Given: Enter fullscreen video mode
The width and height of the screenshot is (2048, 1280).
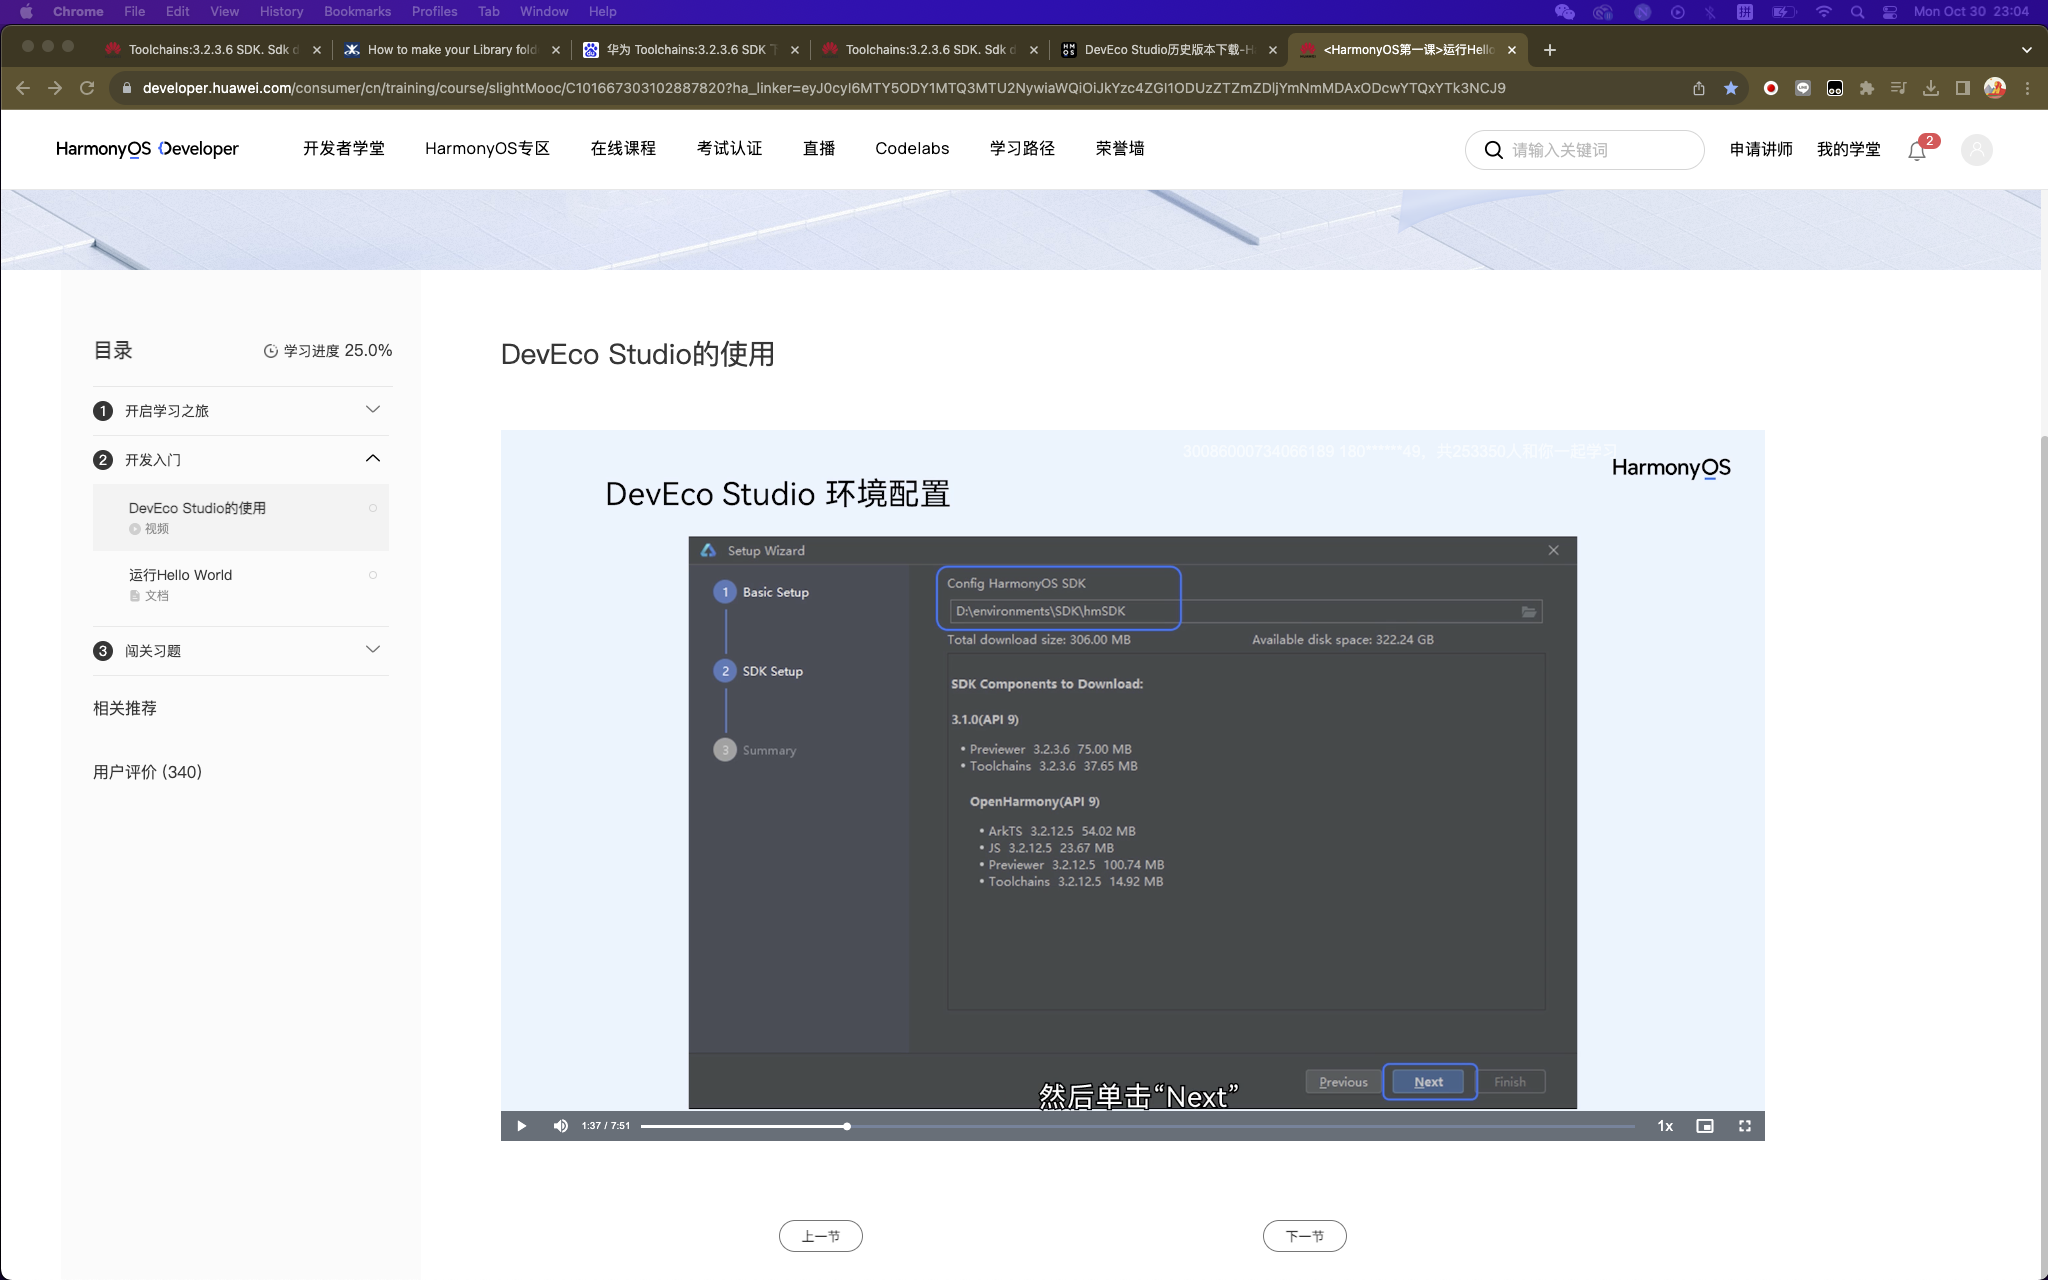Looking at the screenshot, I should pos(1745,1126).
